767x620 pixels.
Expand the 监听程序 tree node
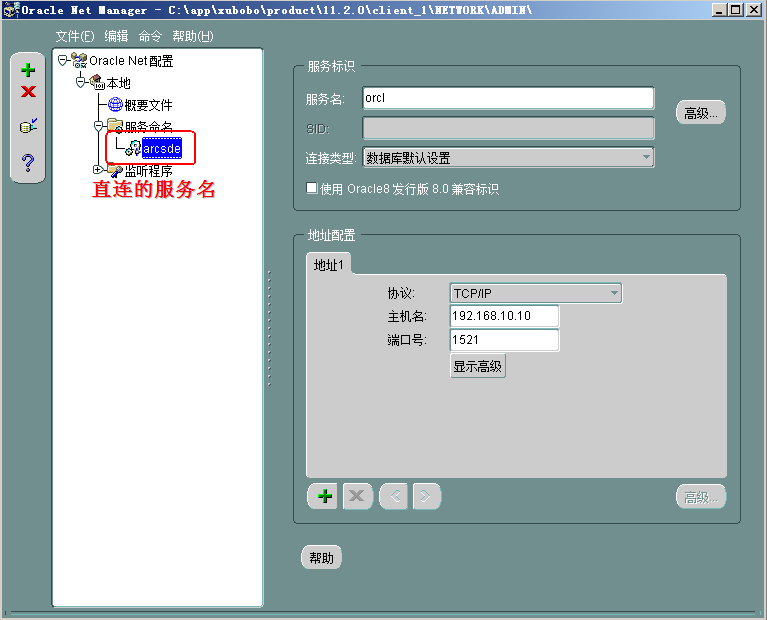click(x=98, y=169)
